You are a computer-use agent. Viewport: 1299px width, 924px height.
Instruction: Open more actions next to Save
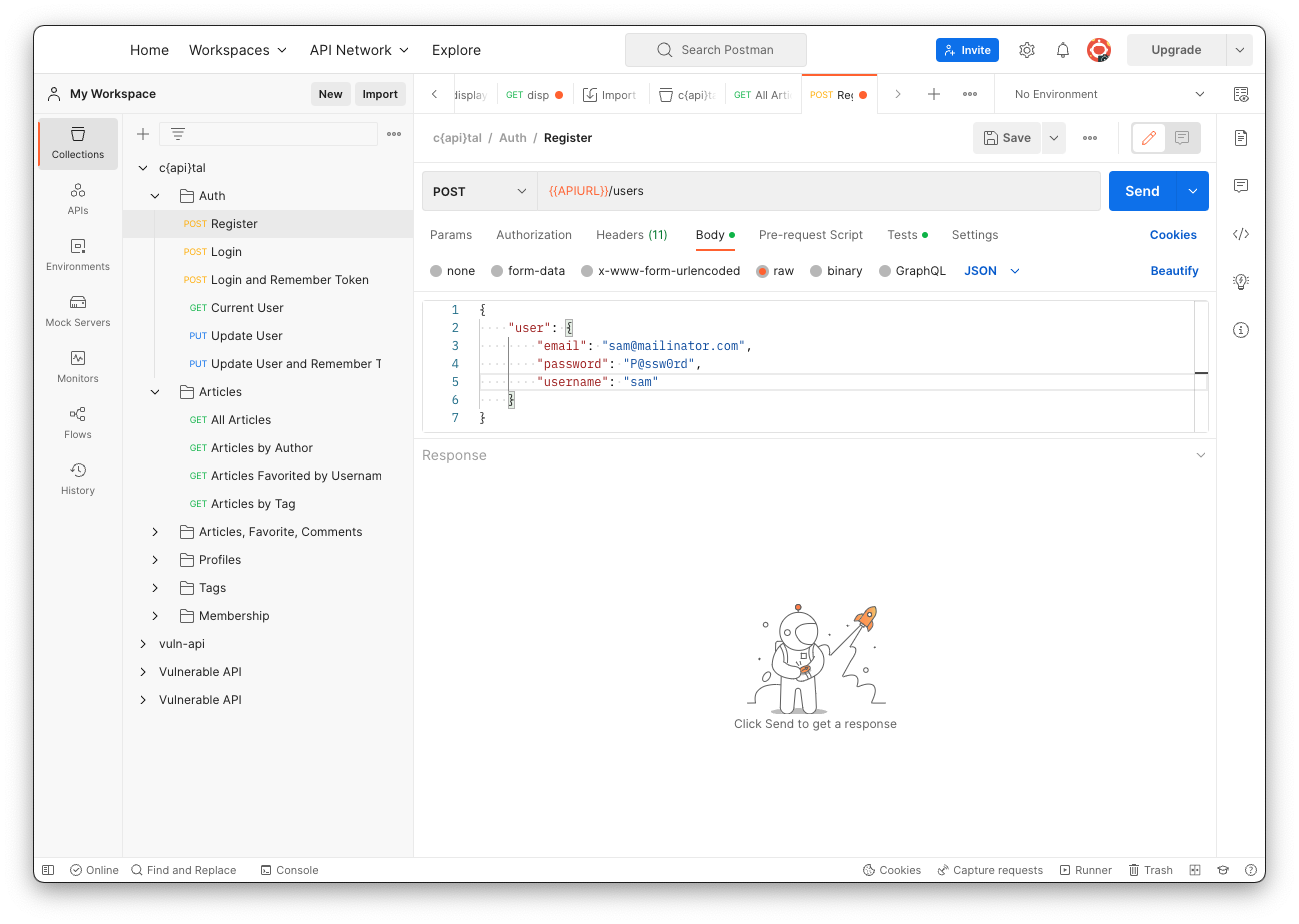(x=1090, y=138)
